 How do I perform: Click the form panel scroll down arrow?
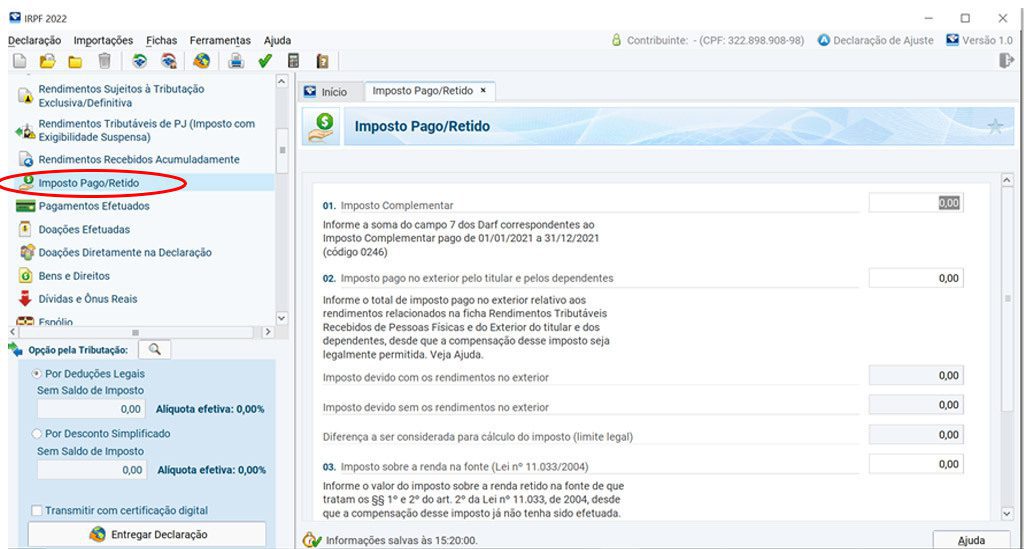click(1006, 514)
